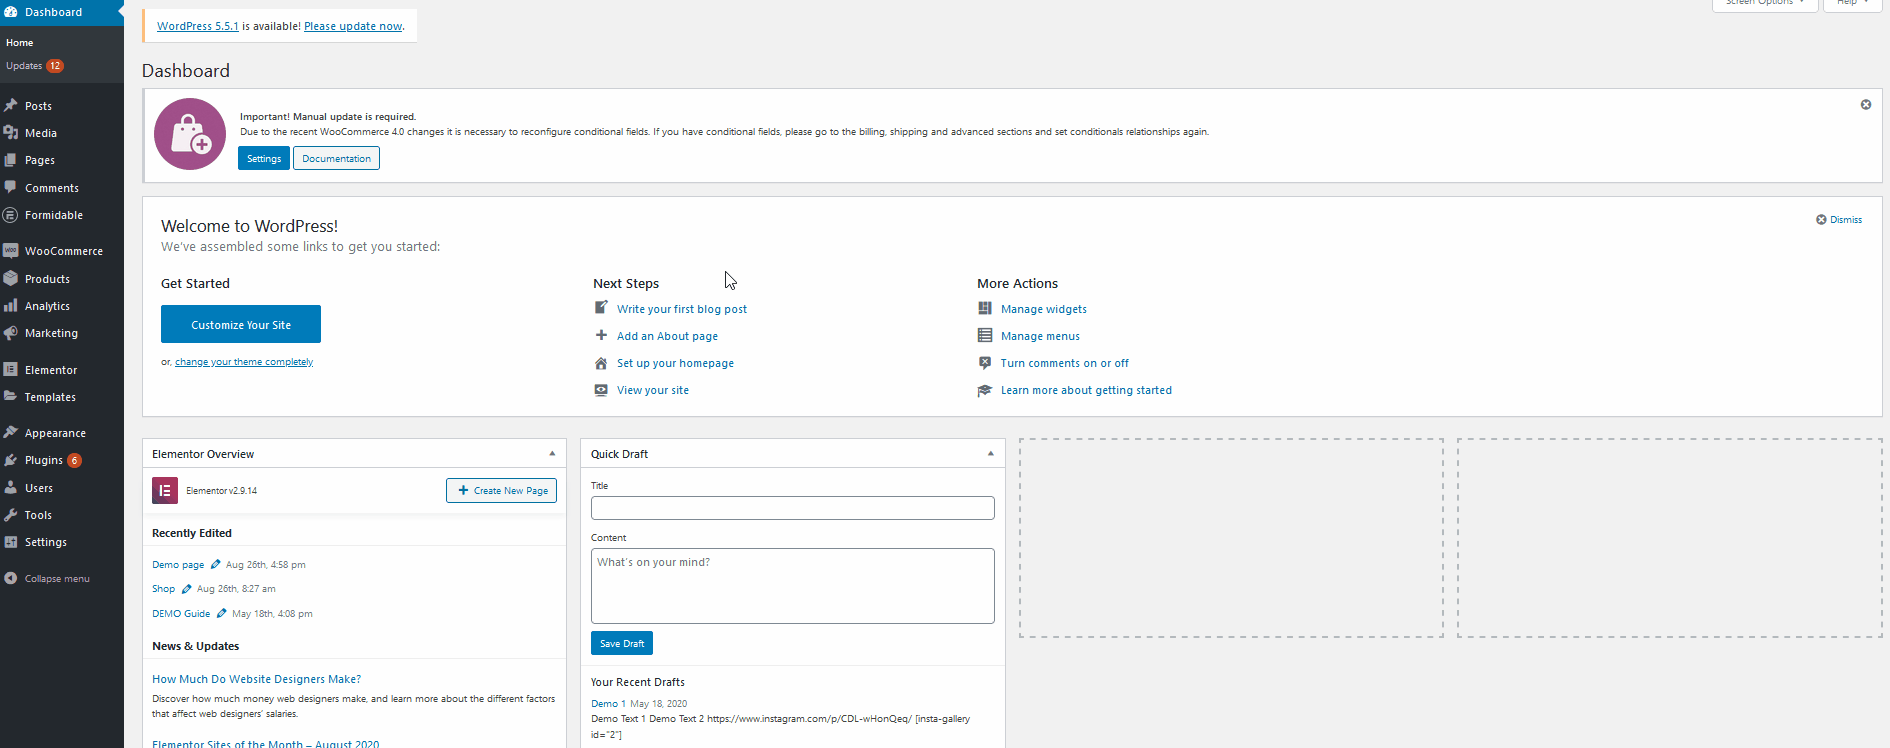
Task: Open the Demo page recently edited link
Action: [x=178, y=564]
